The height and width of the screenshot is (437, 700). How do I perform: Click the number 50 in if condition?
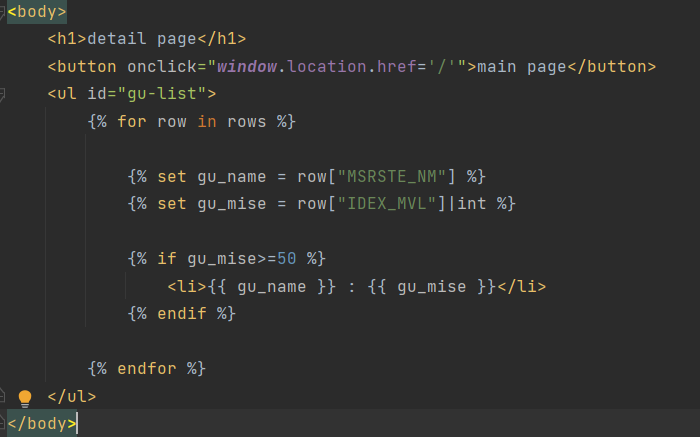pyautogui.click(x=287, y=258)
